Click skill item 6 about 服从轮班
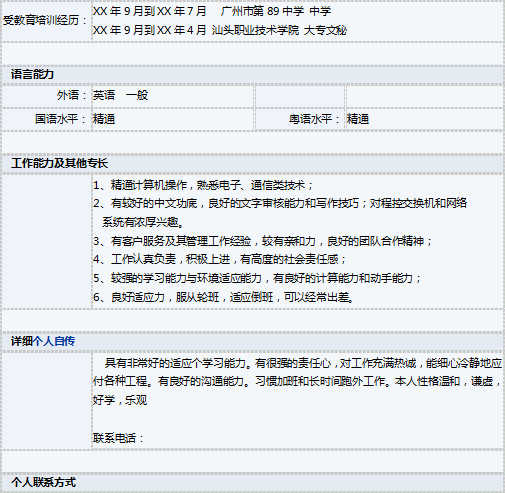This screenshot has height=493, width=505. pos(223,297)
